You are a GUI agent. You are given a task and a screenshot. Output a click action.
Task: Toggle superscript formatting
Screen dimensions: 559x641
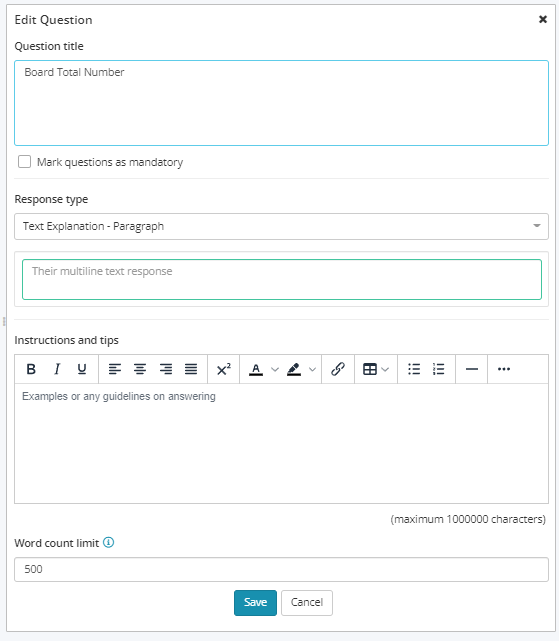224,369
